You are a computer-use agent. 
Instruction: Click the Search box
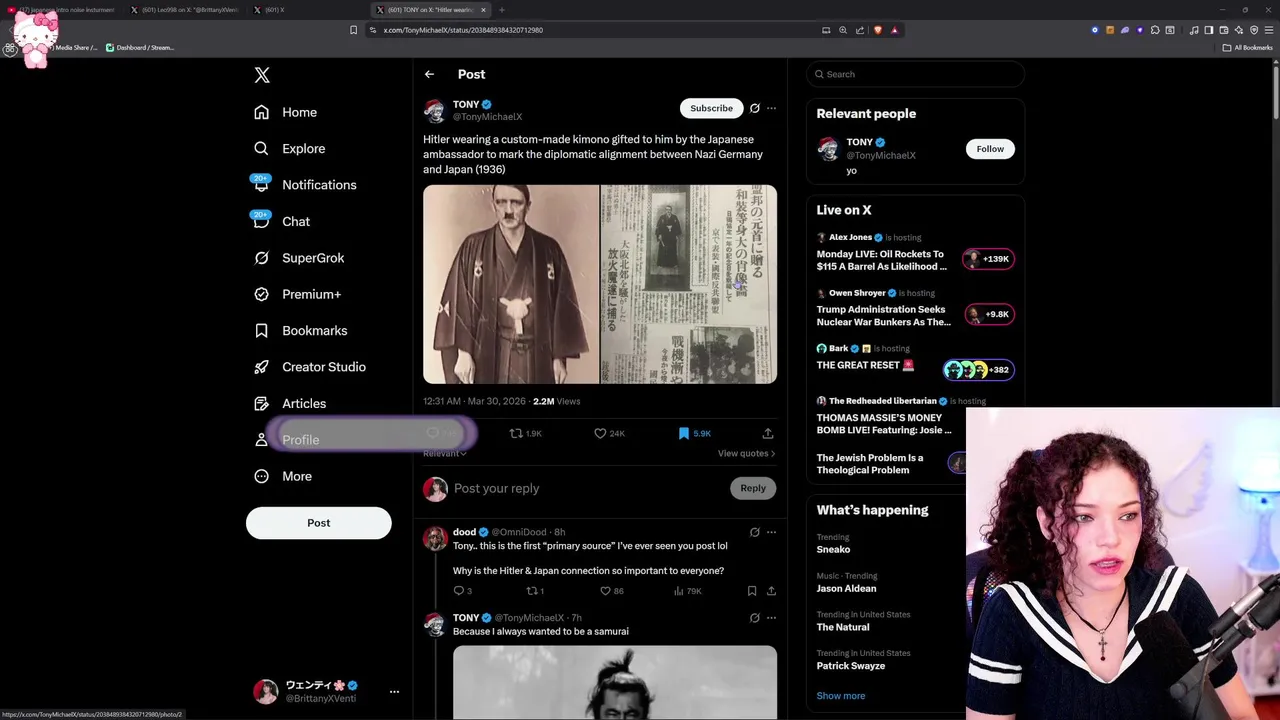coord(915,74)
